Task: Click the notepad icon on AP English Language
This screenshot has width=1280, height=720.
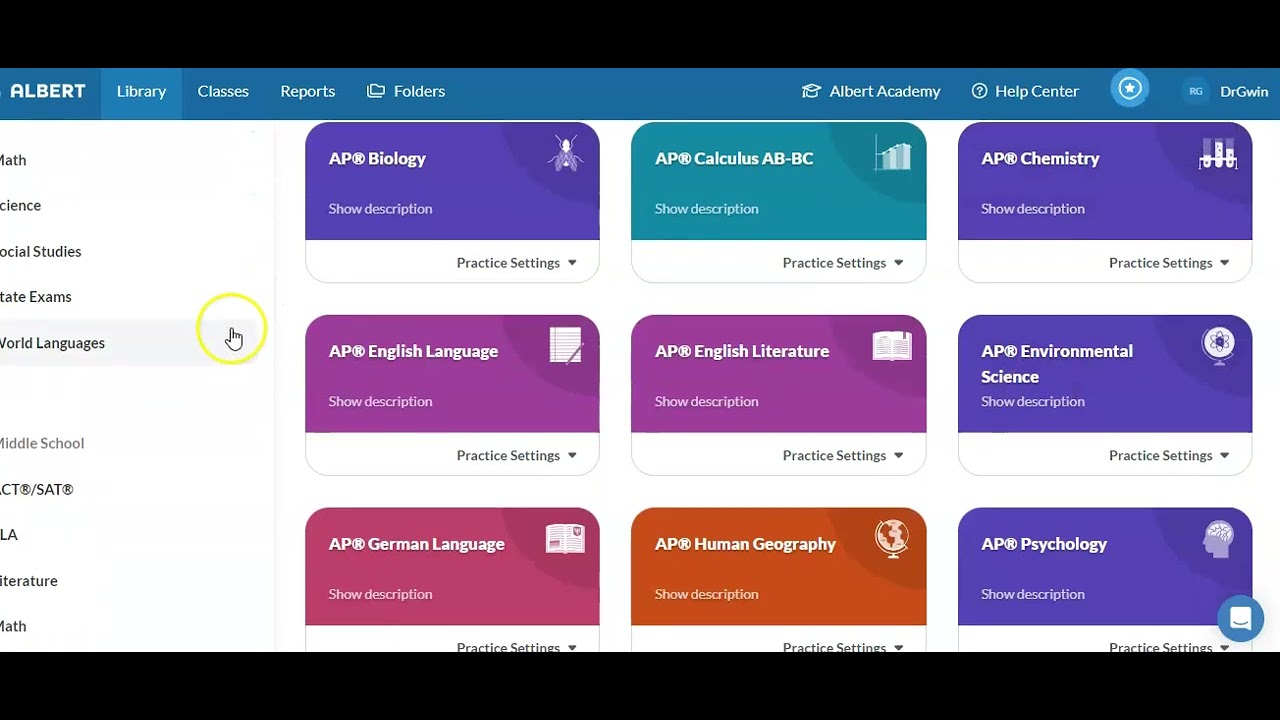Action: click(x=565, y=346)
